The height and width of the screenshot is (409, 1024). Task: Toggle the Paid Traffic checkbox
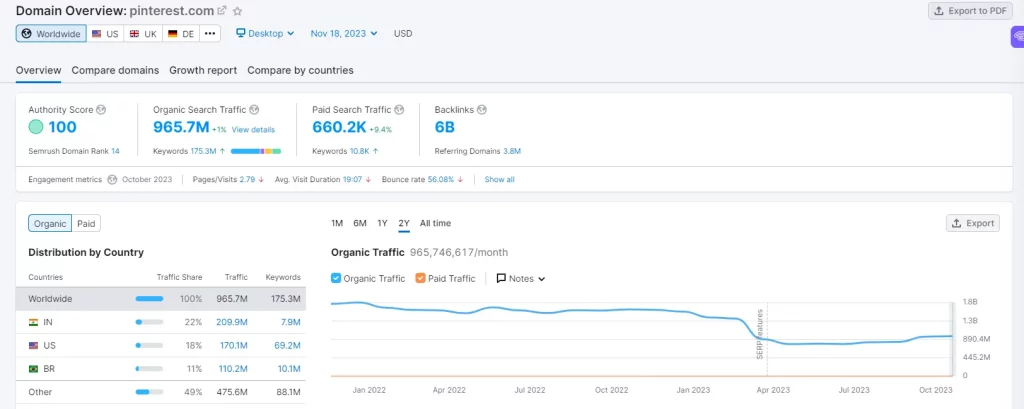pos(421,278)
